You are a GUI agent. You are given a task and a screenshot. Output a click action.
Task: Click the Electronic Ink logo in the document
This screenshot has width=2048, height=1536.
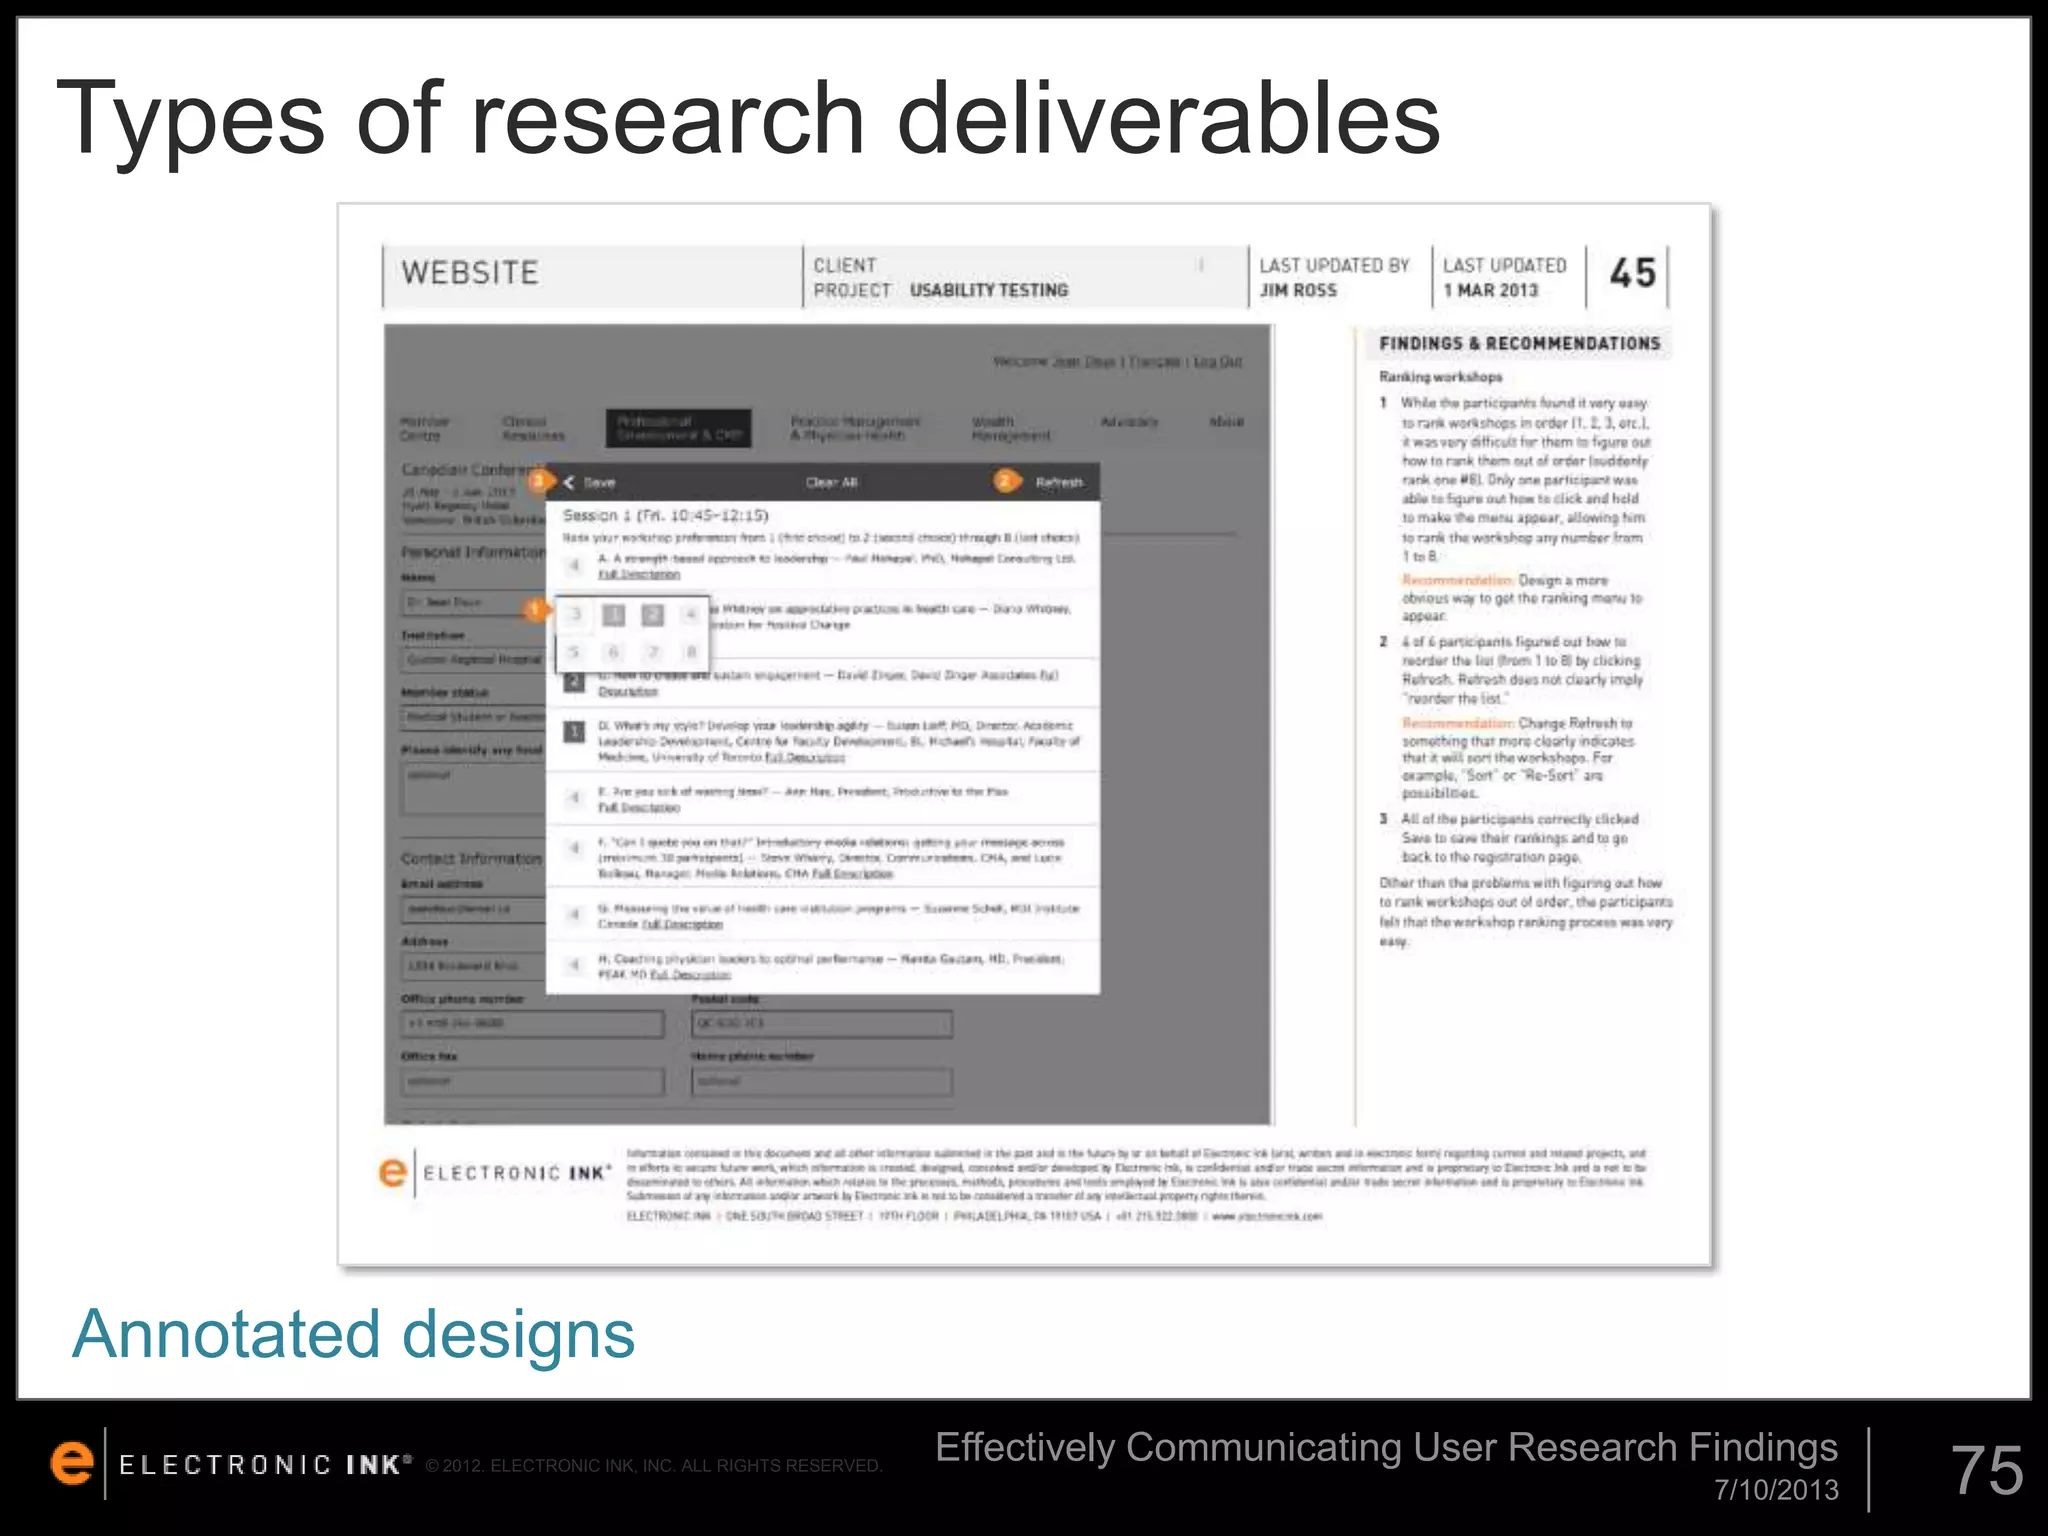[x=495, y=1172]
